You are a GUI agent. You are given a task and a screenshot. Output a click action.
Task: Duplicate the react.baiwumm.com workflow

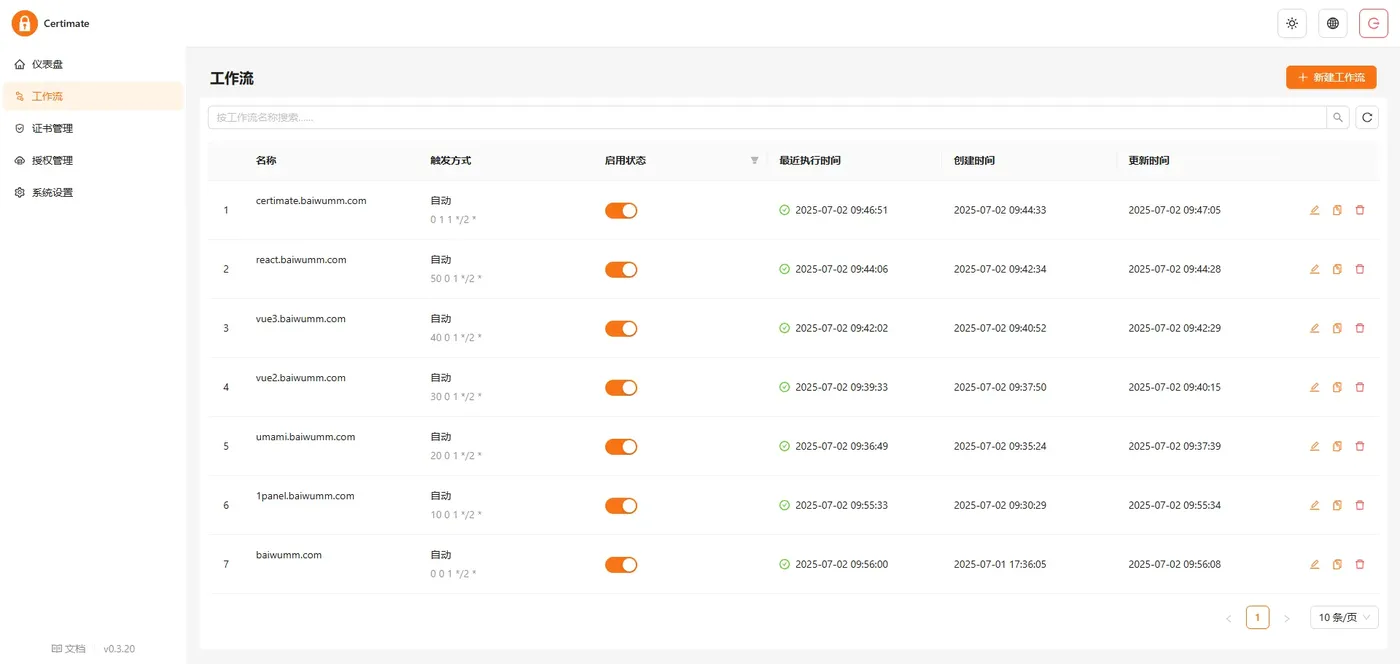(1337, 269)
